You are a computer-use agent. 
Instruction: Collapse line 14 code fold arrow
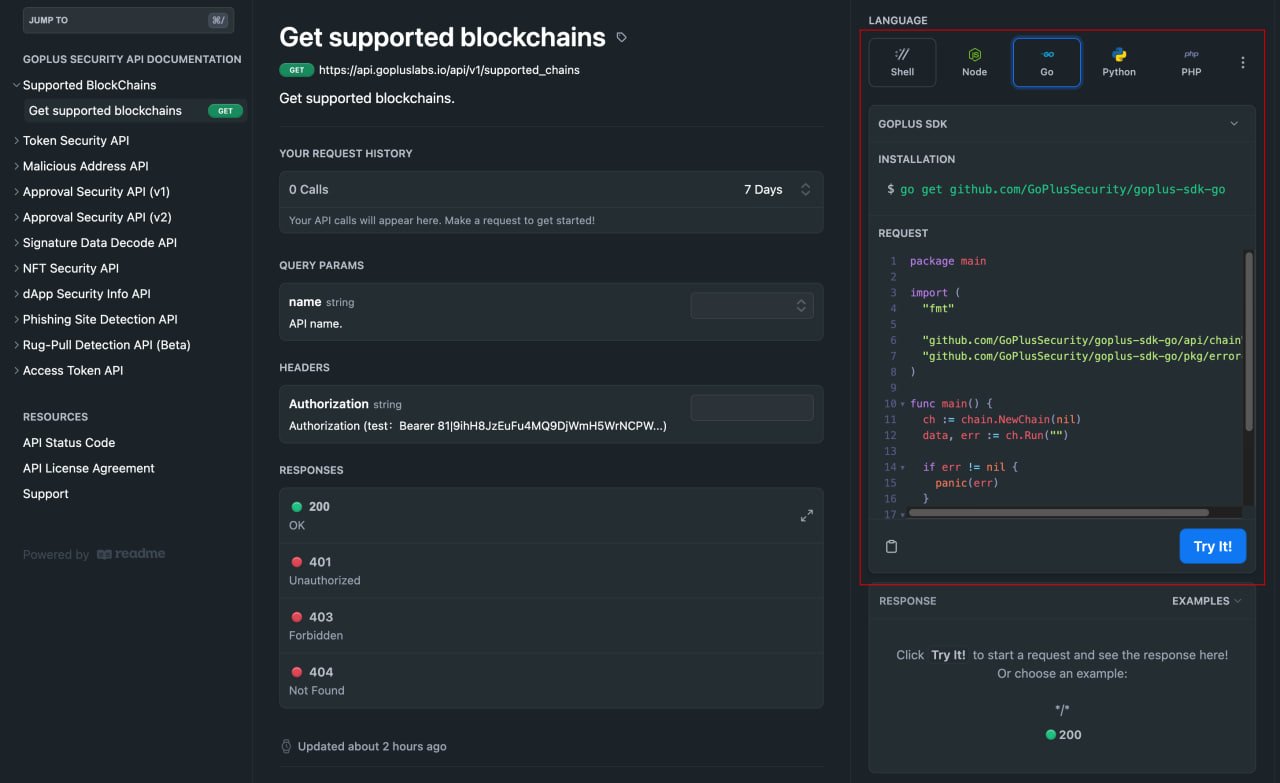pos(902,467)
